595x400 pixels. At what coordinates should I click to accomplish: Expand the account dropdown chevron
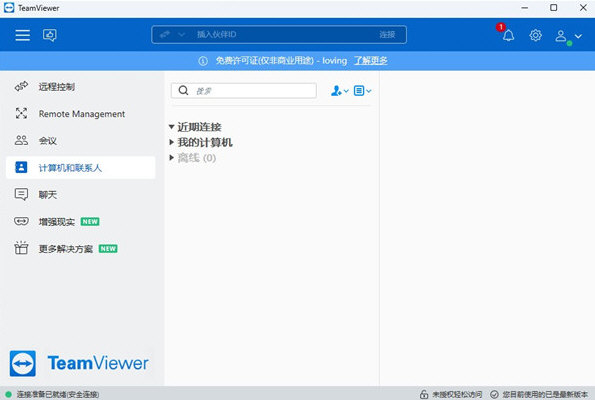tap(578, 36)
